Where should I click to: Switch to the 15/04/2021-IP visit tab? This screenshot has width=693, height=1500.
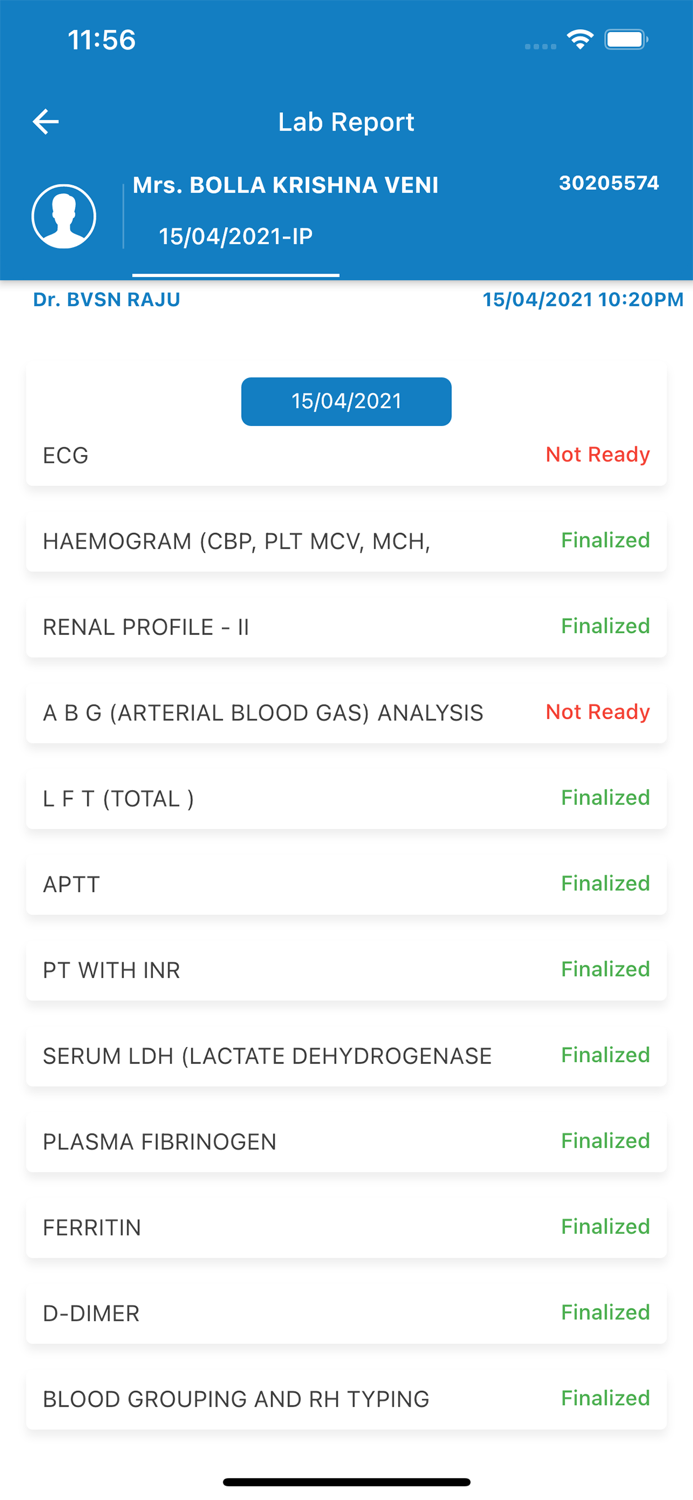[x=236, y=237]
